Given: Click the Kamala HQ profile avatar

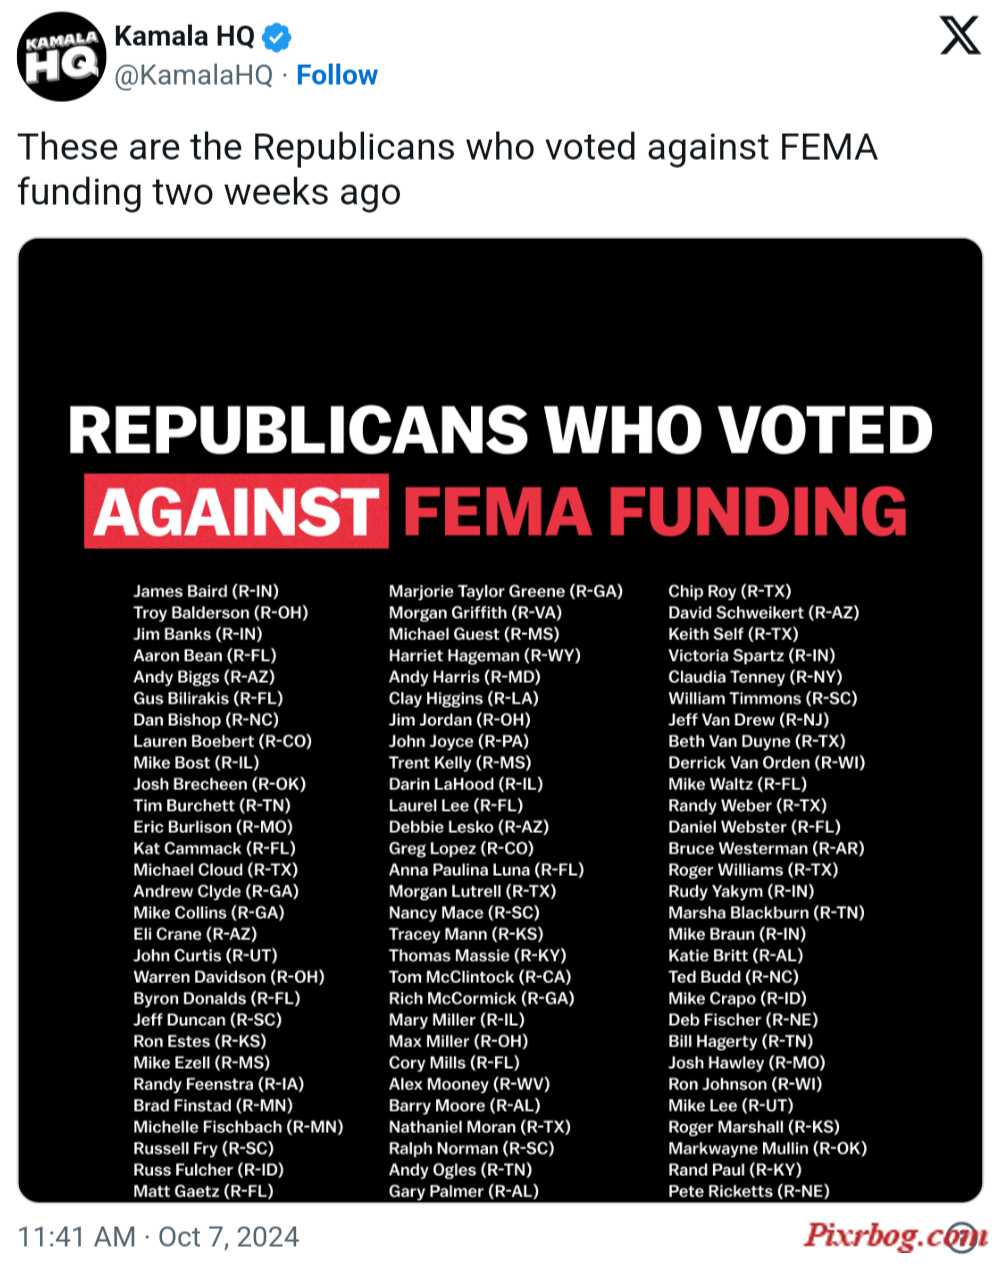Looking at the screenshot, I should [x=61, y=57].
